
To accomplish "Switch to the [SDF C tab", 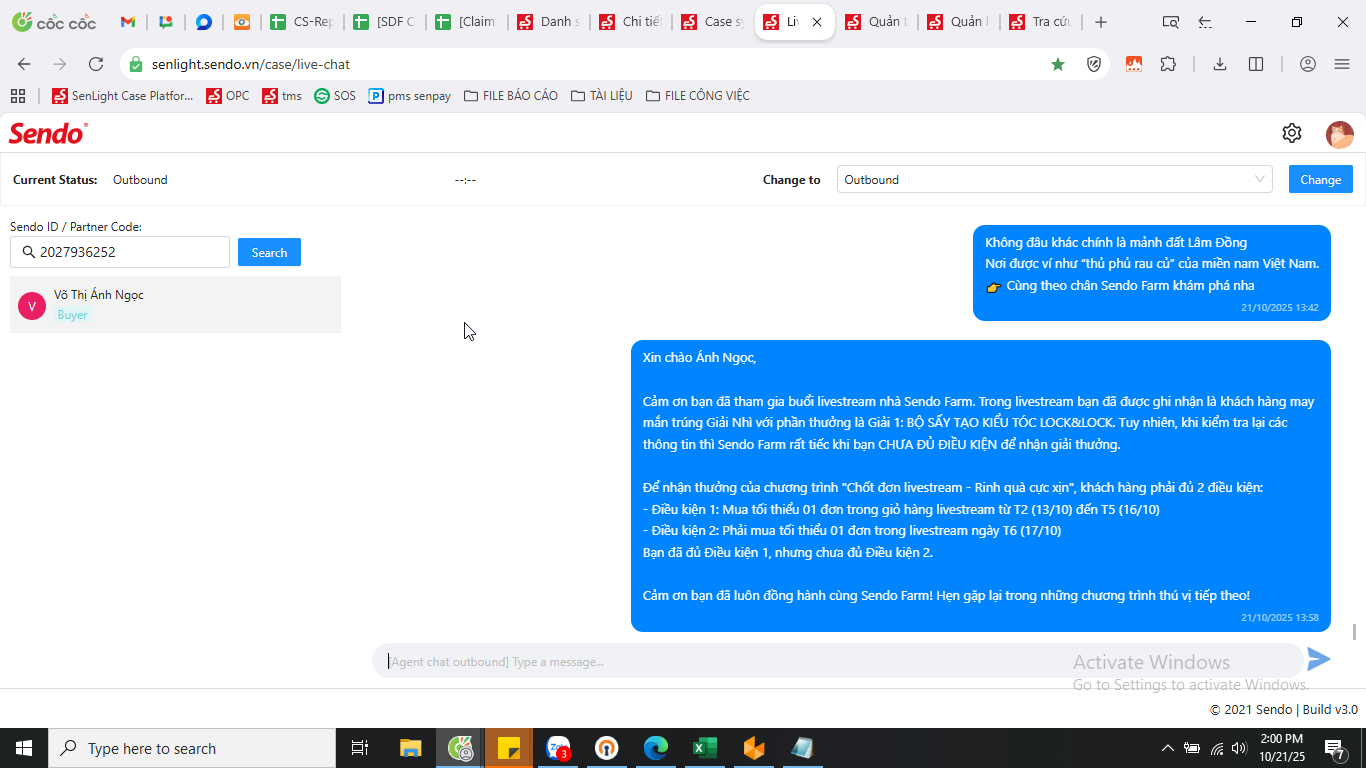I will pos(386,22).
